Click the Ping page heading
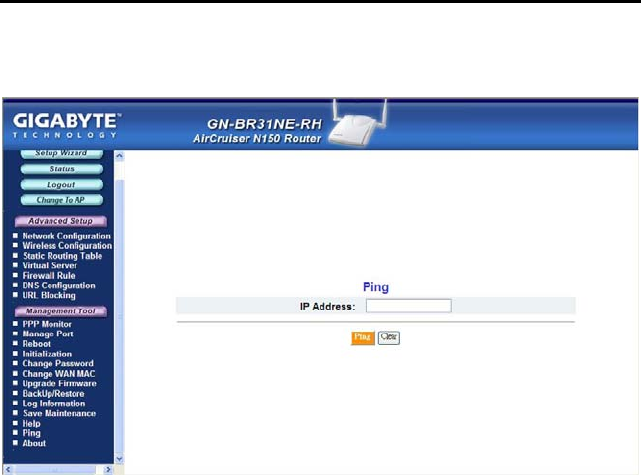Screen dimensions: 641x475 pos(376,287)
